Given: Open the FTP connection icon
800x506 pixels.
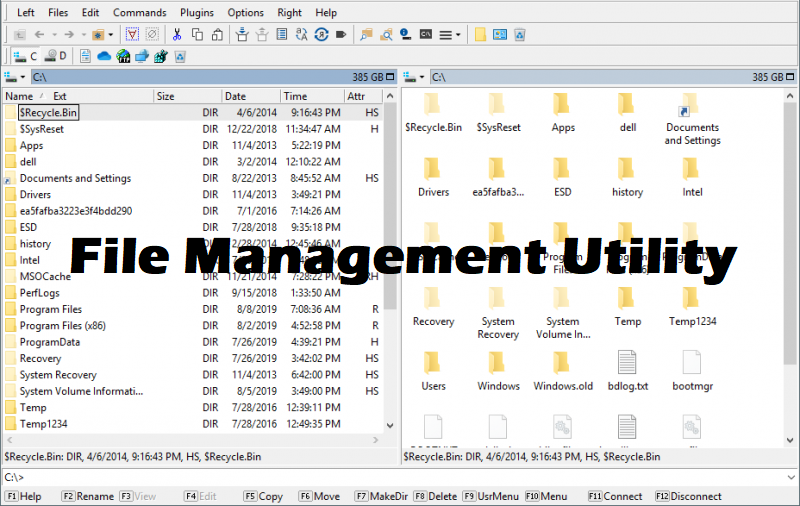Looking at the screenshot, I should click(123, 56).
